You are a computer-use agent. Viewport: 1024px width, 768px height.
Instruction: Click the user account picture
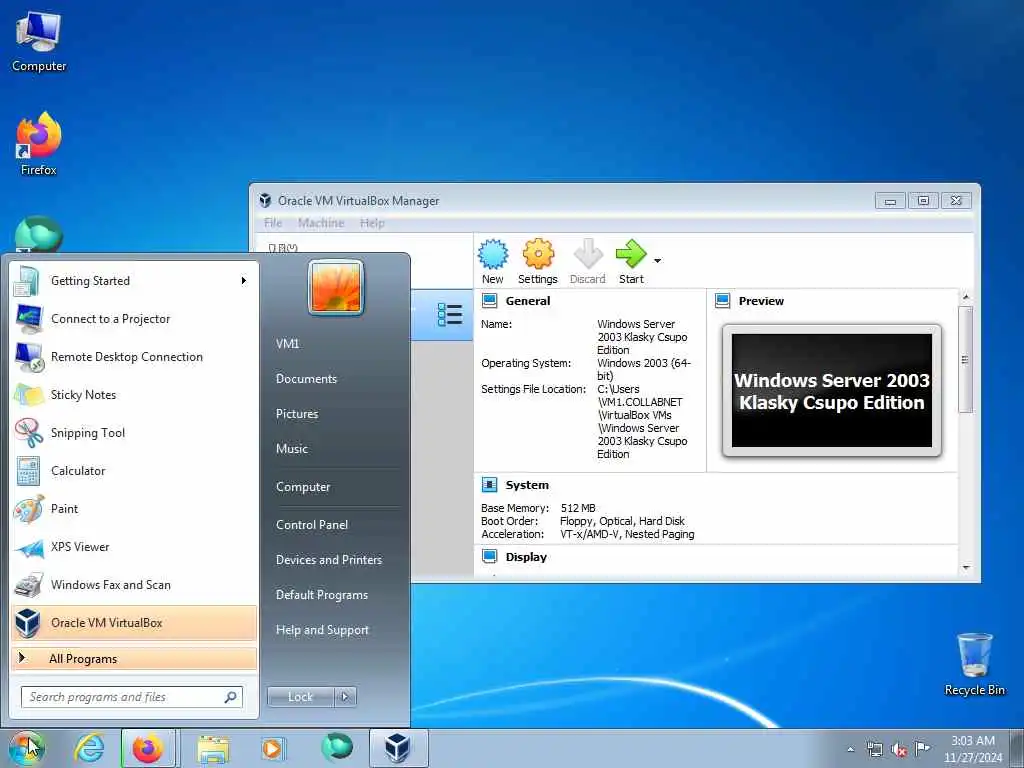pos(336,287)
